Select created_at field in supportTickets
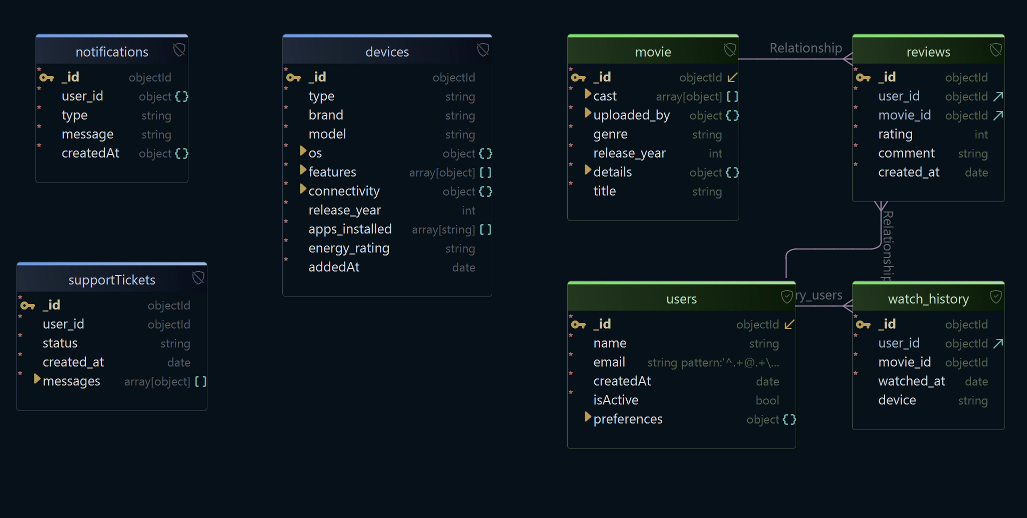Image resolution: width=1027 pixels, height=518 pixels. pyautogui.click(x=112, y=362)
